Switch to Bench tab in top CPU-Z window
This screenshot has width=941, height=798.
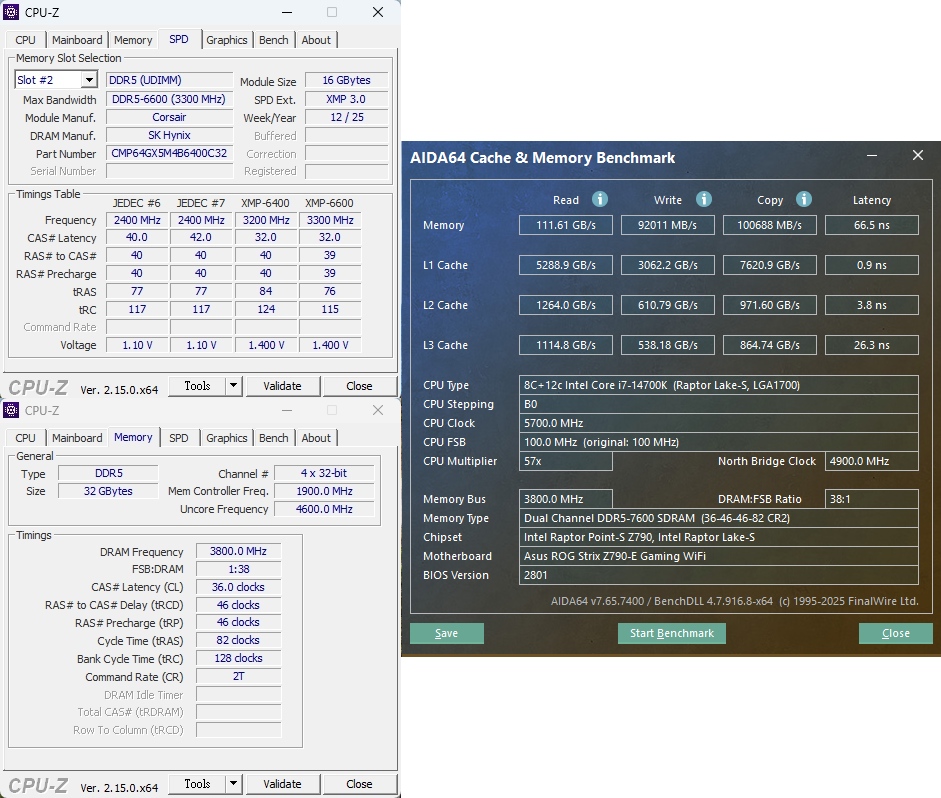click(274, 40)
